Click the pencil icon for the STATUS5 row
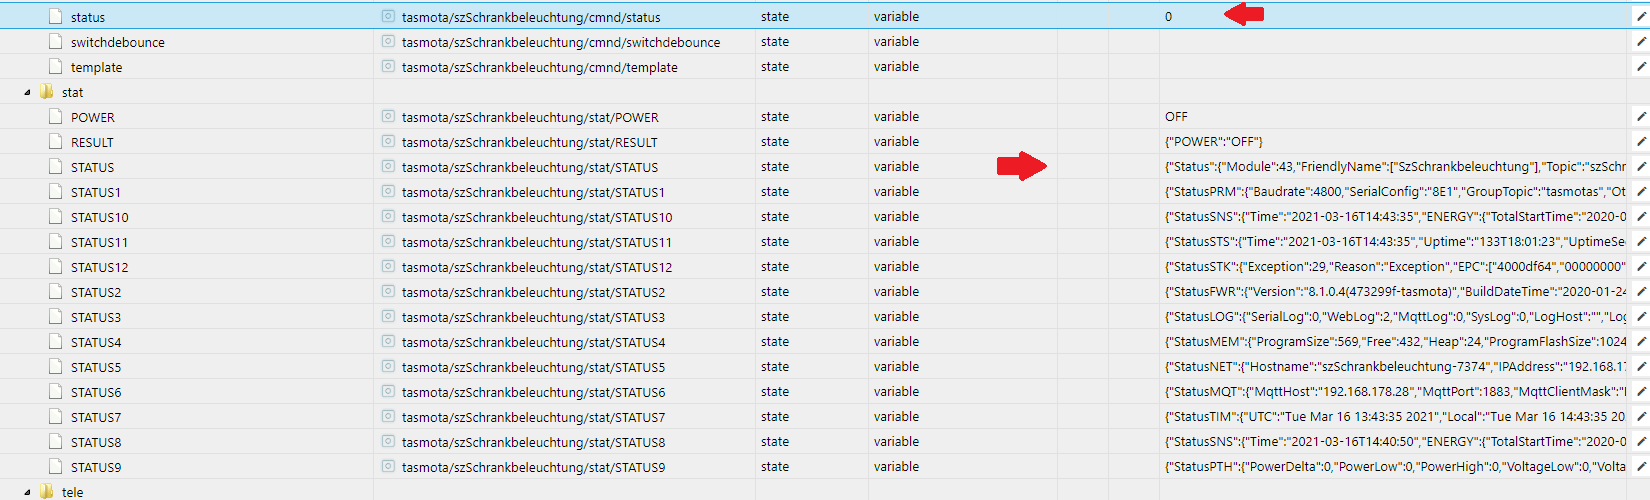The height and width of the screenshot is (500, 1650). (x=1640, y=367)
